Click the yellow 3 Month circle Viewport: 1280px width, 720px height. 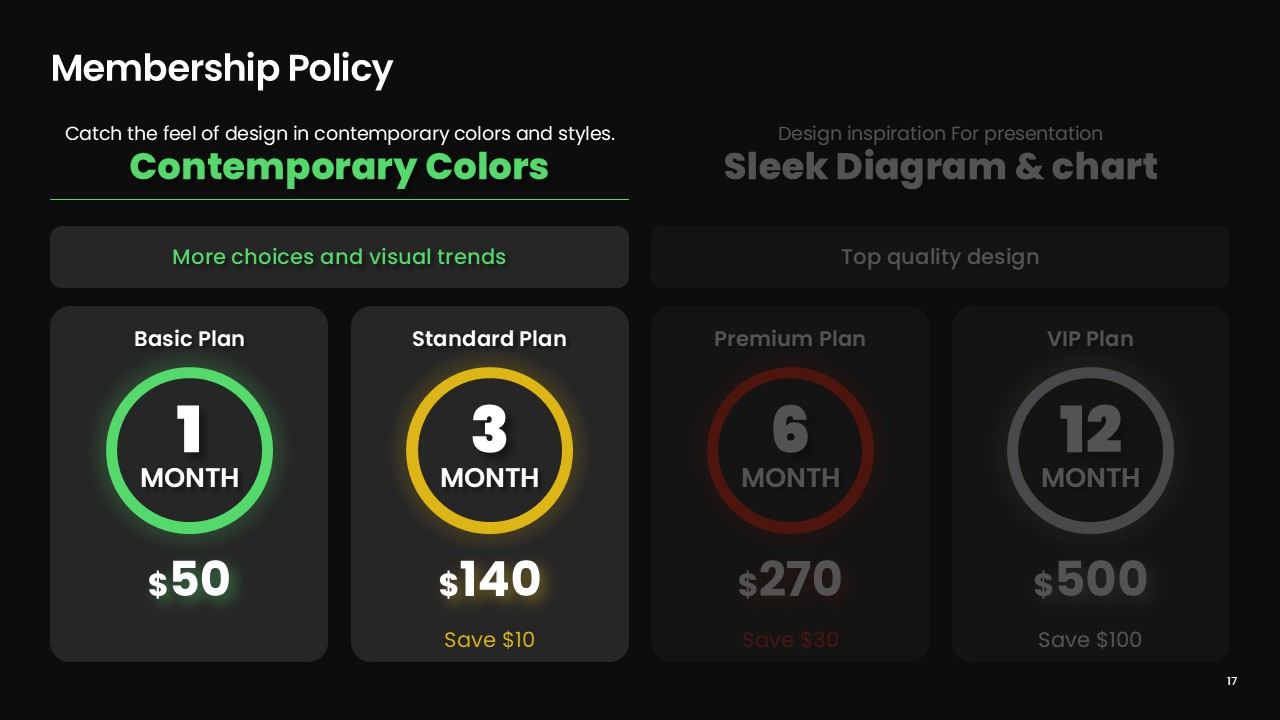click(489, 450)
